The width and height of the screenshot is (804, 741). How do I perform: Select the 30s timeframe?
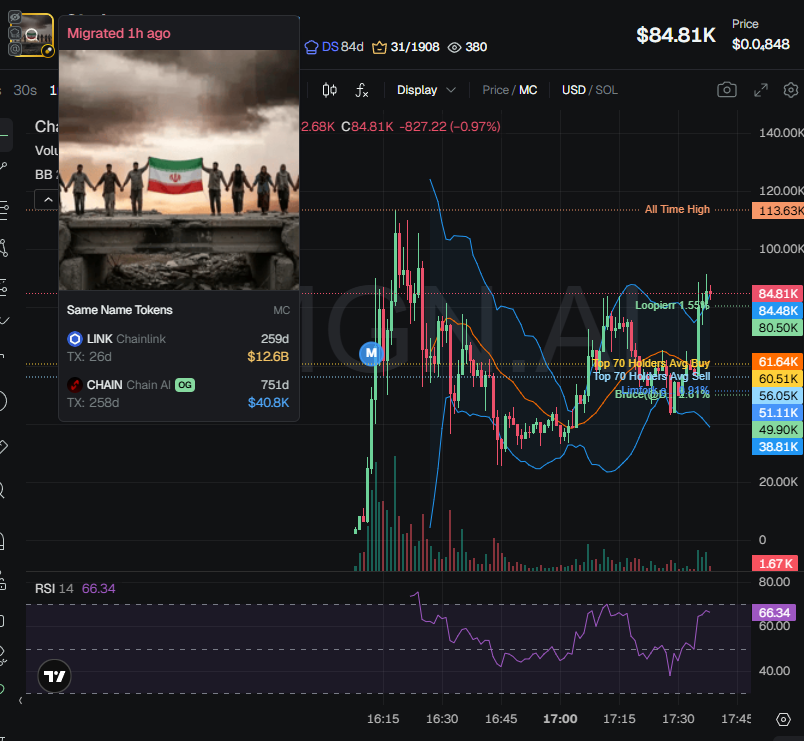25,90
